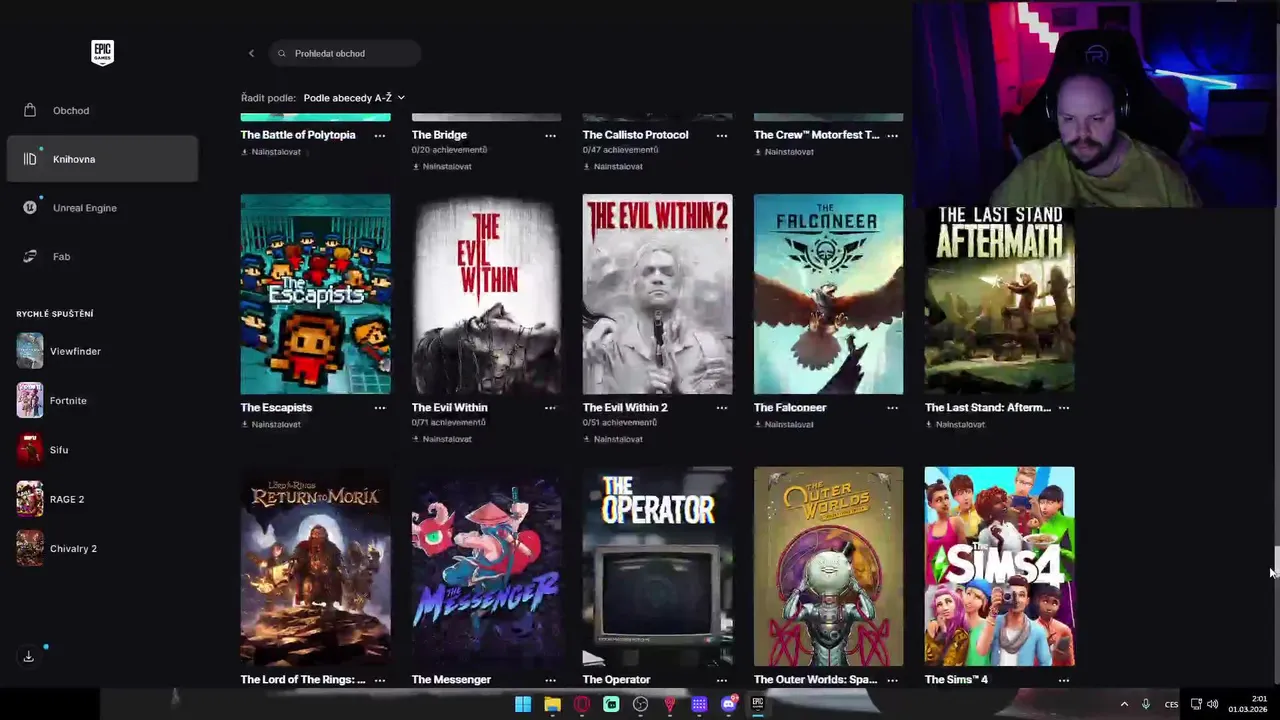Open File Explorer from taskbar
The height and width of the screenshot is (720, 1280).
[x=552, y=704]
